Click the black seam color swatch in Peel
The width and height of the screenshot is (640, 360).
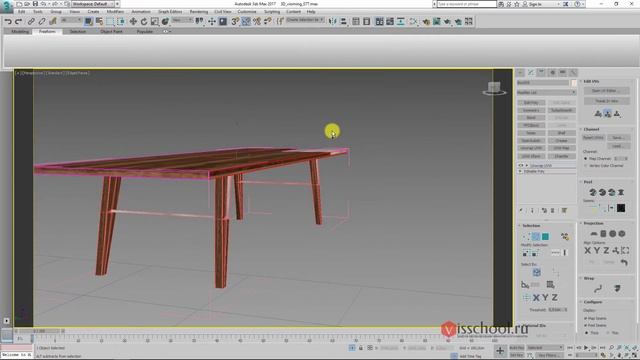point(621,208)
